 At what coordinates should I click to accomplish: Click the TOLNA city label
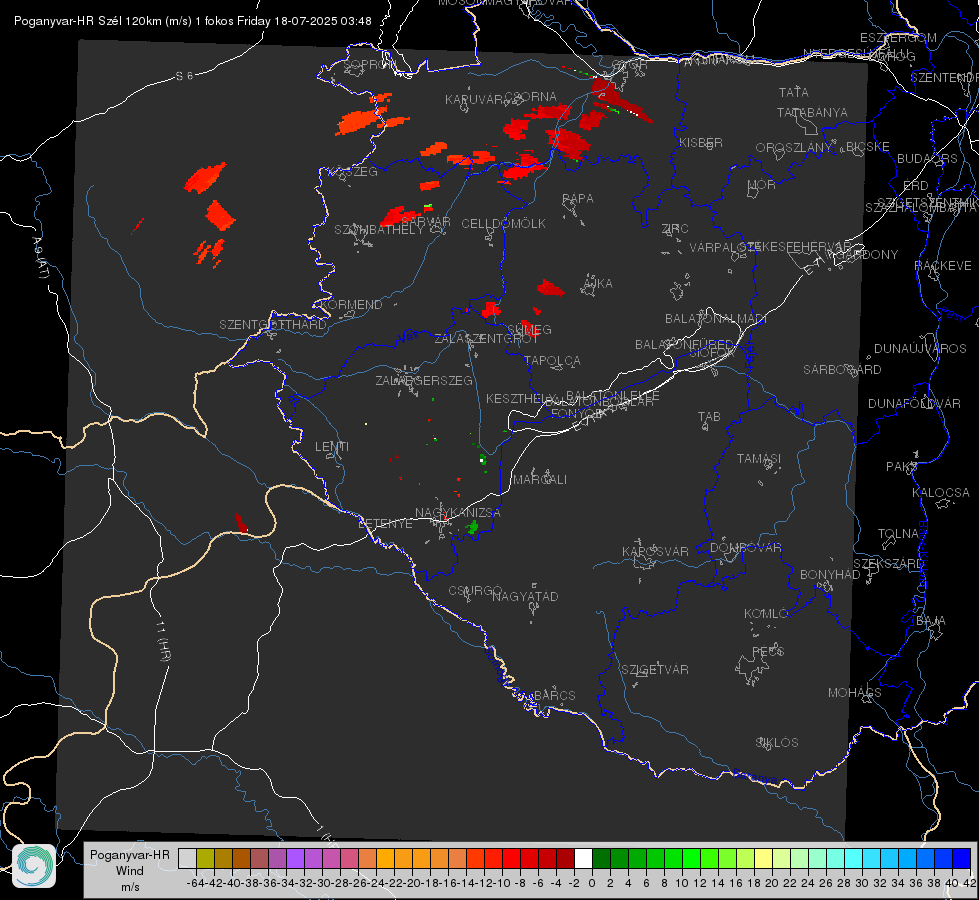tap(898, 533)
